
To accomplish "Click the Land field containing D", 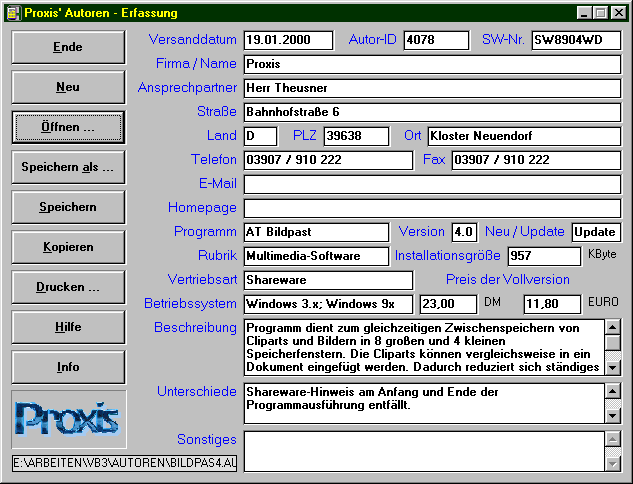I will [x=260, y=136].
